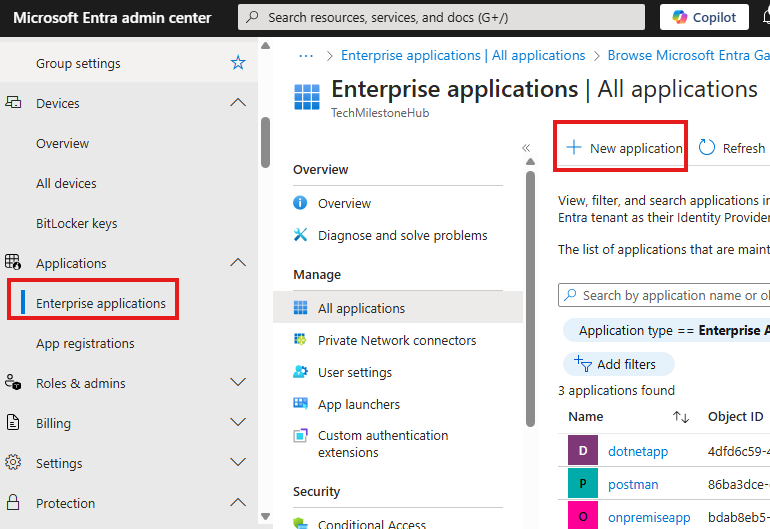Screen dimensions: 770x529
Task: Select All applications in Manage menu
Action: tap(361, 308)
